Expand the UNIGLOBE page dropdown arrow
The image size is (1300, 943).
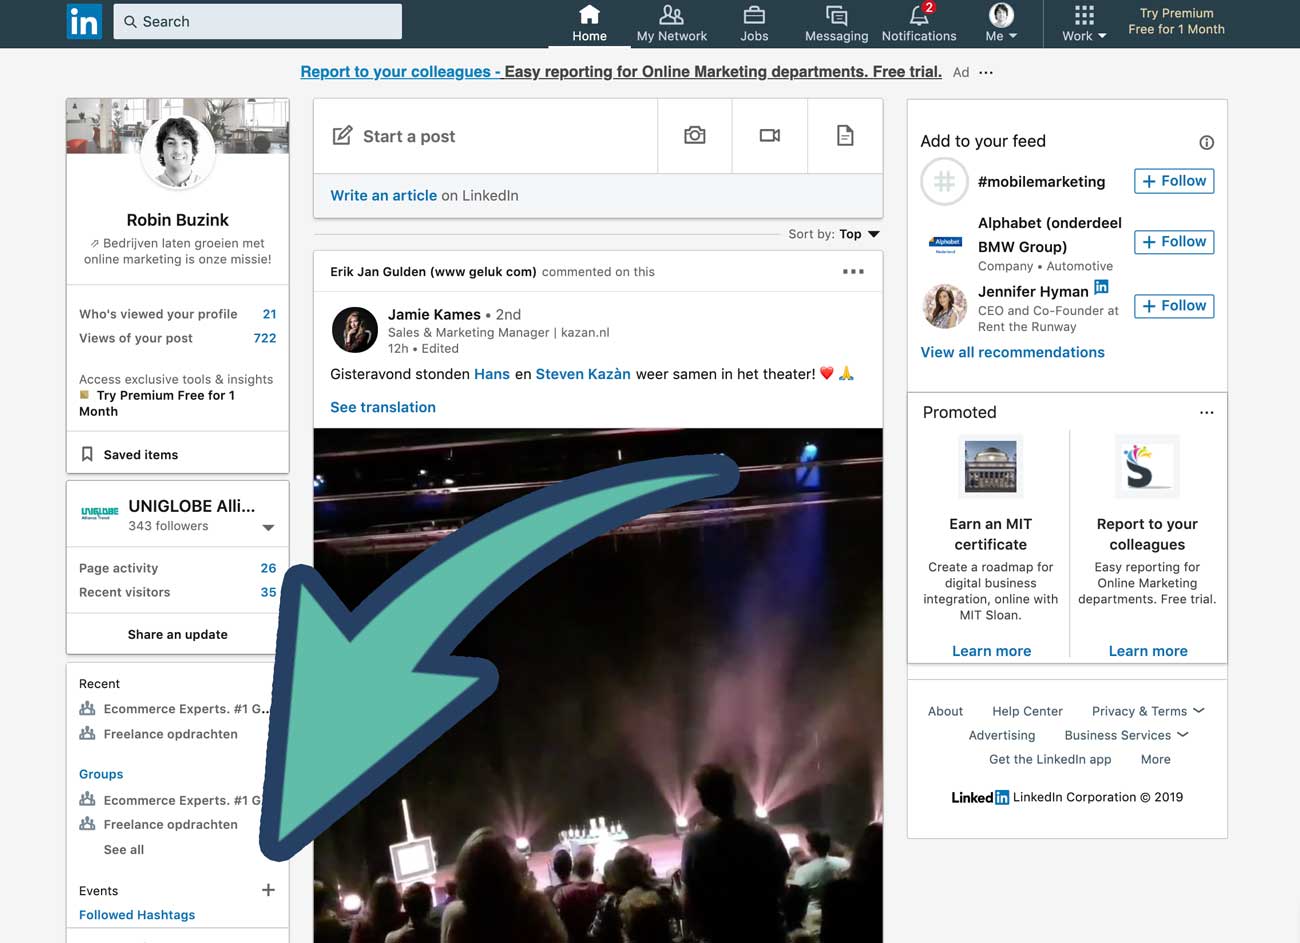(268, 527)
